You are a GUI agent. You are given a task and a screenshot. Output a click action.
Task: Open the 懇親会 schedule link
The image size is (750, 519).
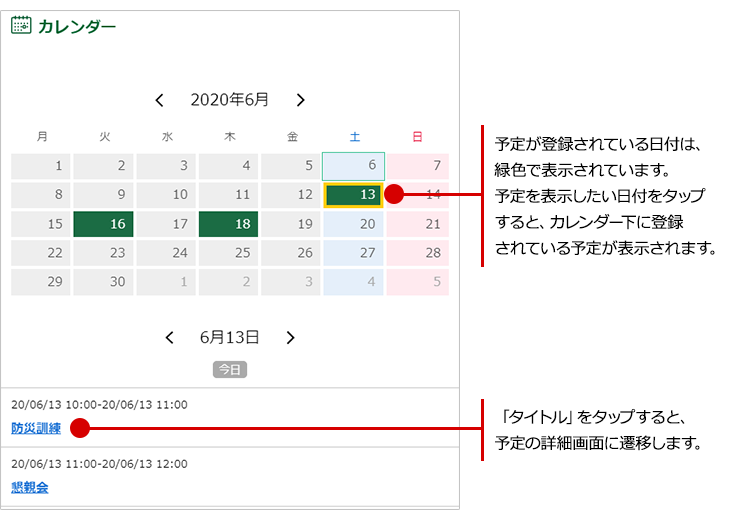coord(30,488)
